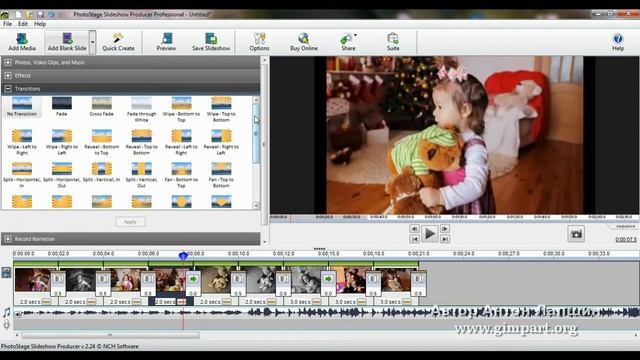Choose Wipe - Bottom to Top transition
The height and width of the screenshot is (360, 640).
181,109
